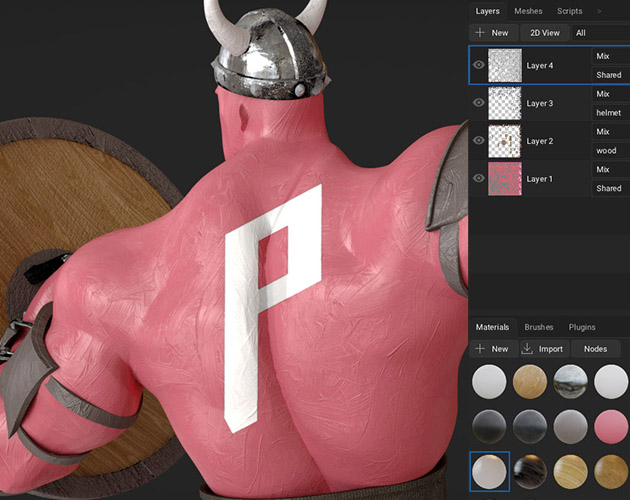Switch to the Meshes tab
Viewport: 630px width, 500px height.
pyautogui.click(x=528, y=11)
